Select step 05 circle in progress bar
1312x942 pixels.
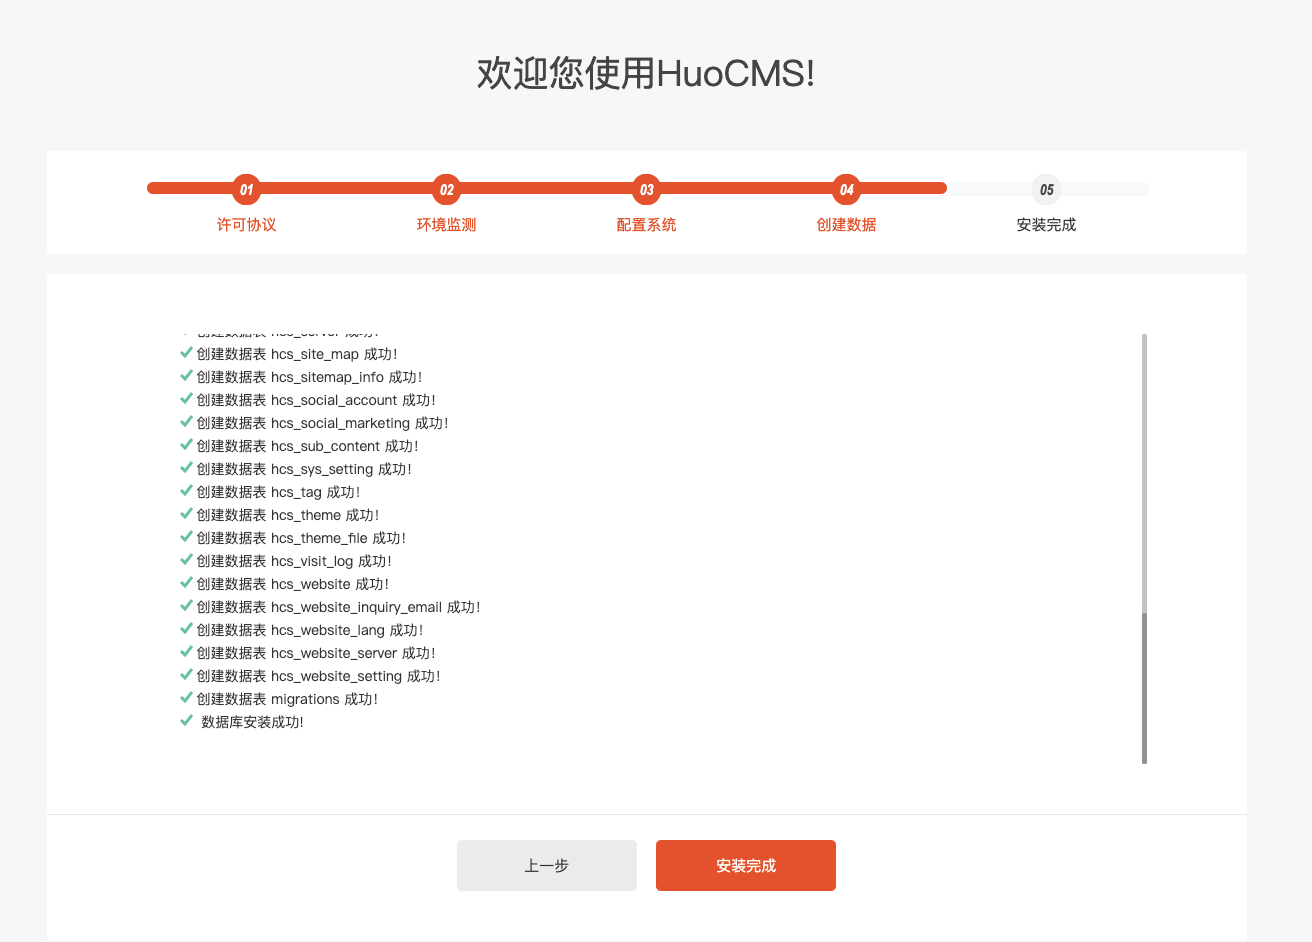coord(1047,189)
